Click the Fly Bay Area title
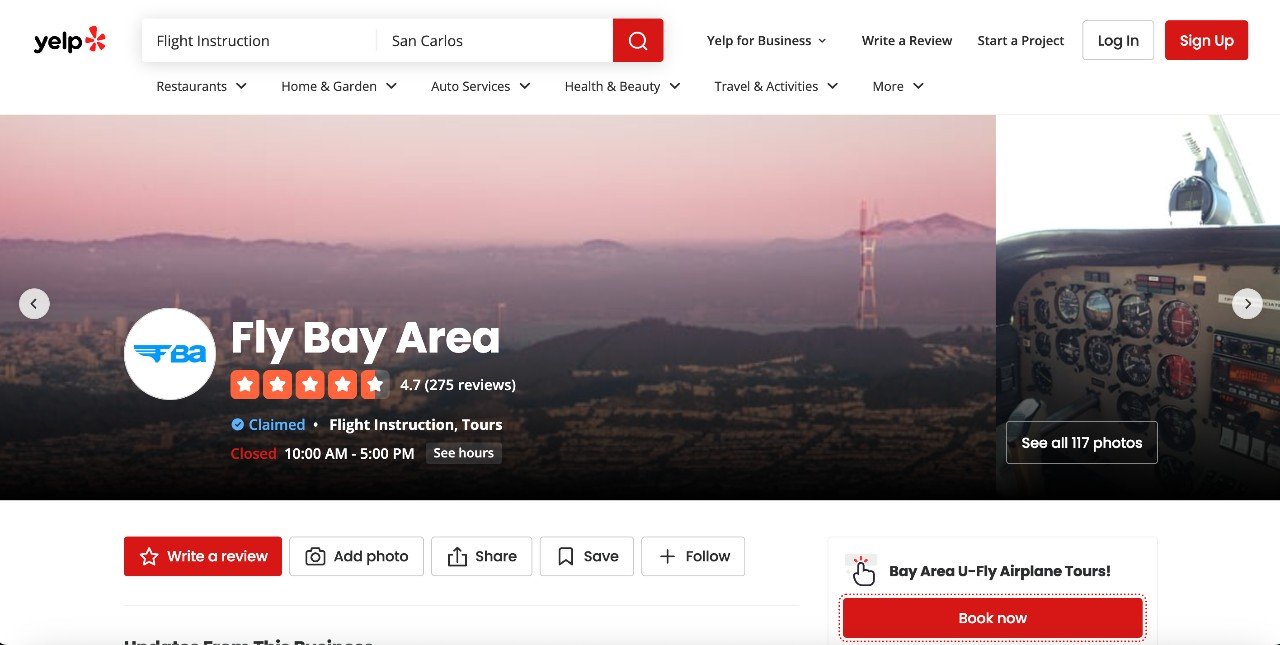The height and width of the screenshot is (645, 1280). (x=365, y=338)
